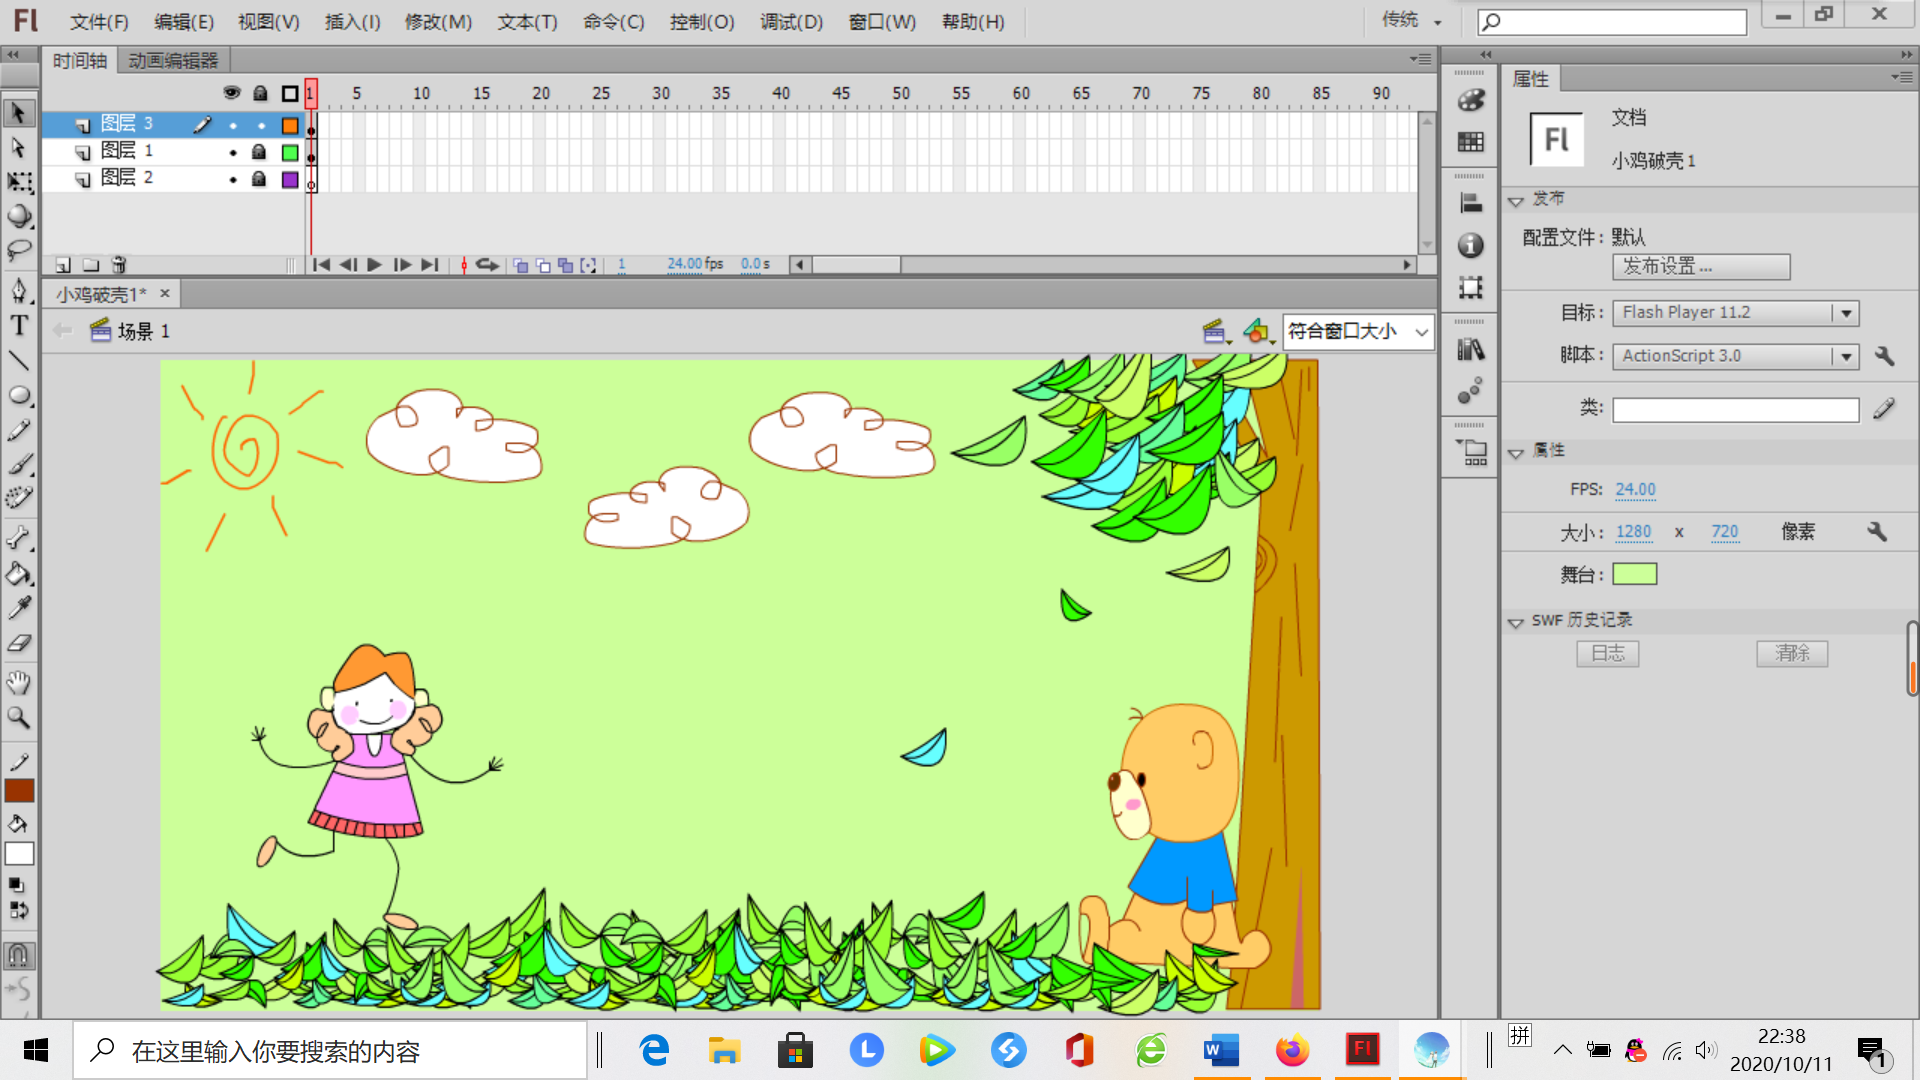Toggle show/hide all layers eye icon

coord(232,93)
